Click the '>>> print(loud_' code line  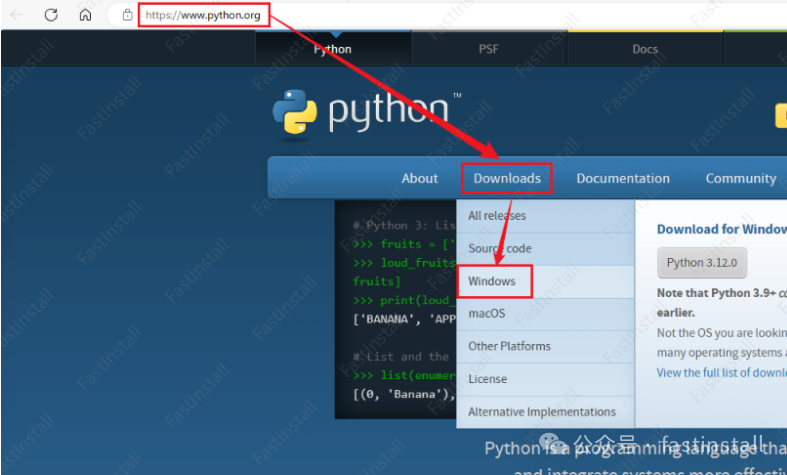click(404, 300)
